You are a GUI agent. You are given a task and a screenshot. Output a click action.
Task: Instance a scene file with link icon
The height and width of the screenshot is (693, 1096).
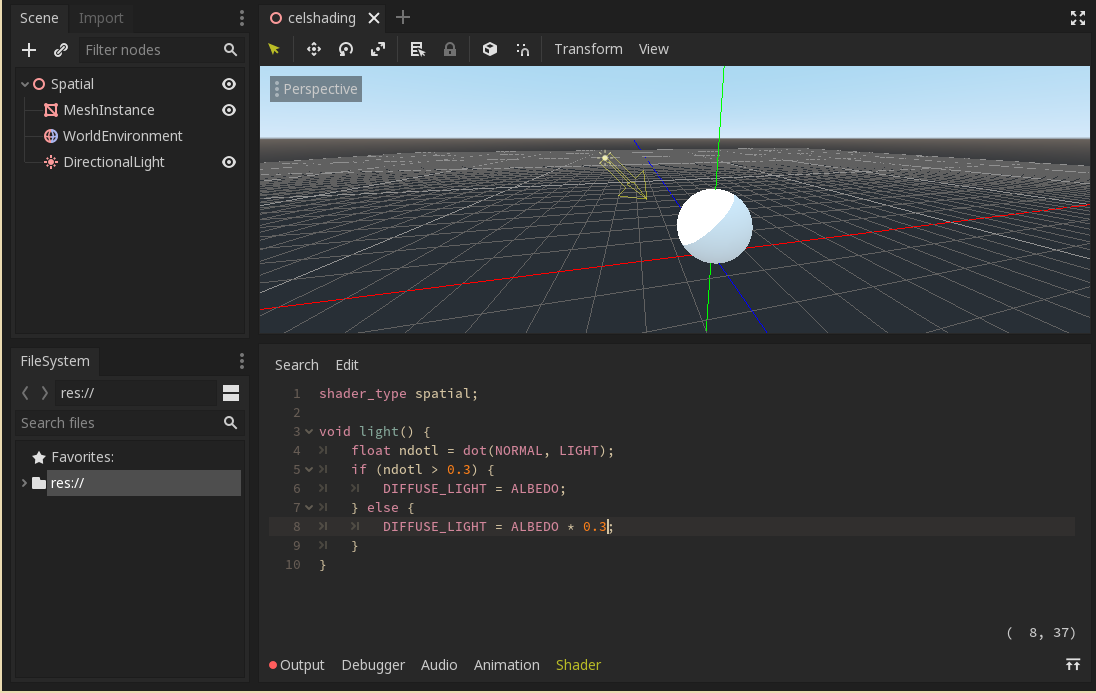(61, 50)
